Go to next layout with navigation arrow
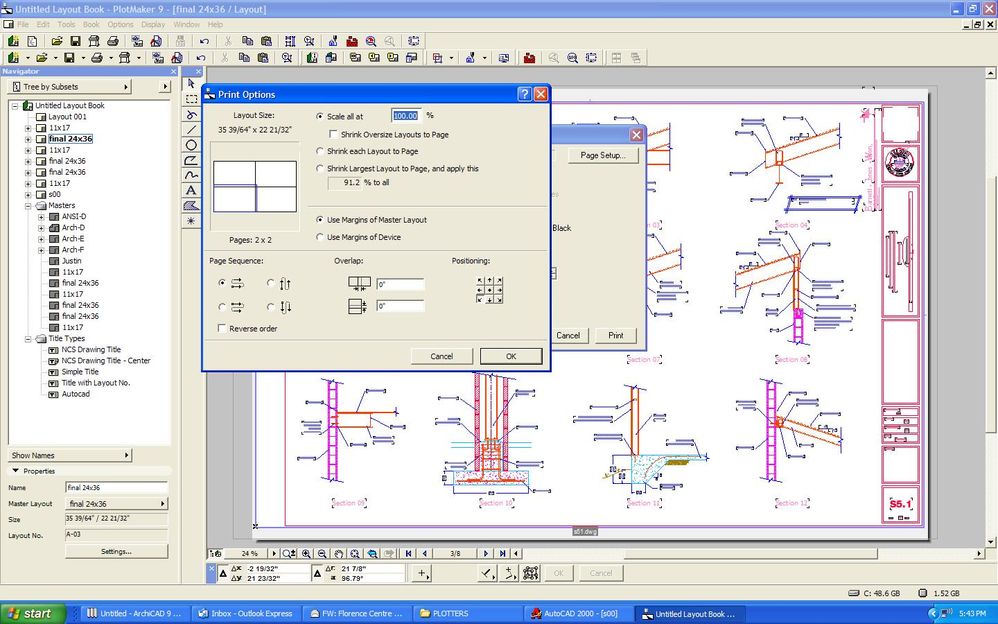 [x=486, y=553]
